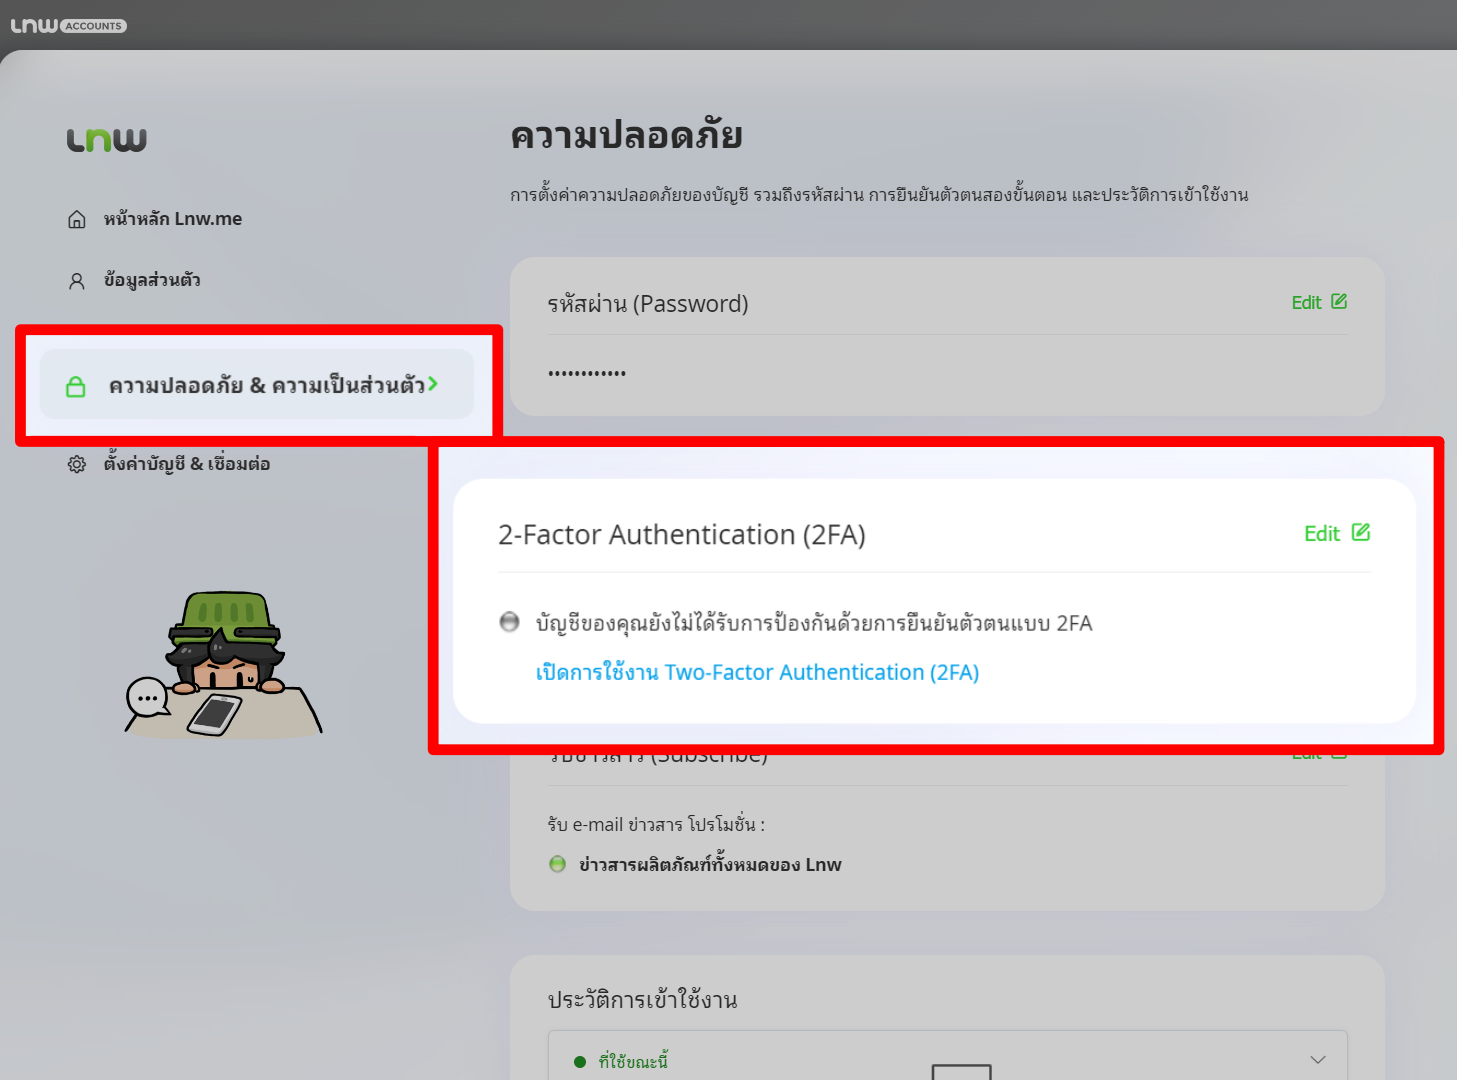
Task: Click the Edit label for Password
Action: (1306, 303)
